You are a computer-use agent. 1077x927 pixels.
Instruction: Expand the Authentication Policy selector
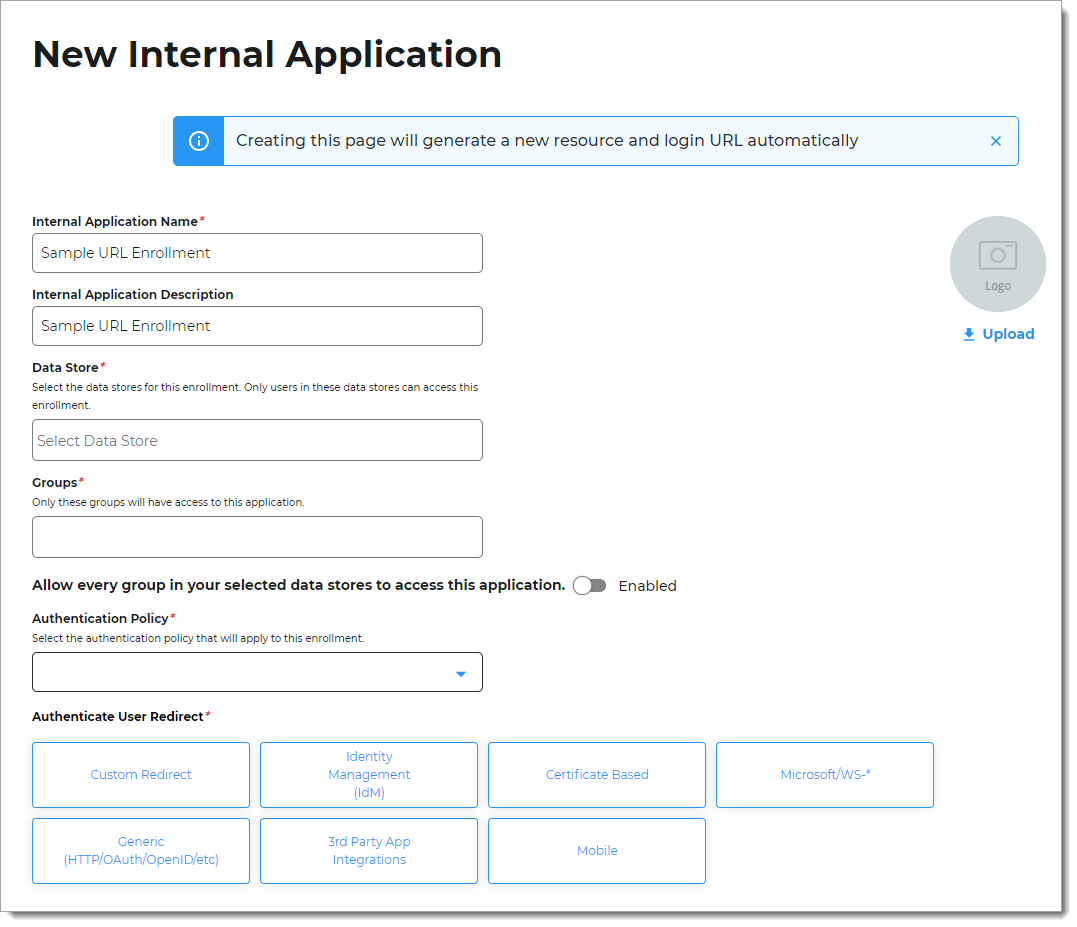click(x=257, y=672)
